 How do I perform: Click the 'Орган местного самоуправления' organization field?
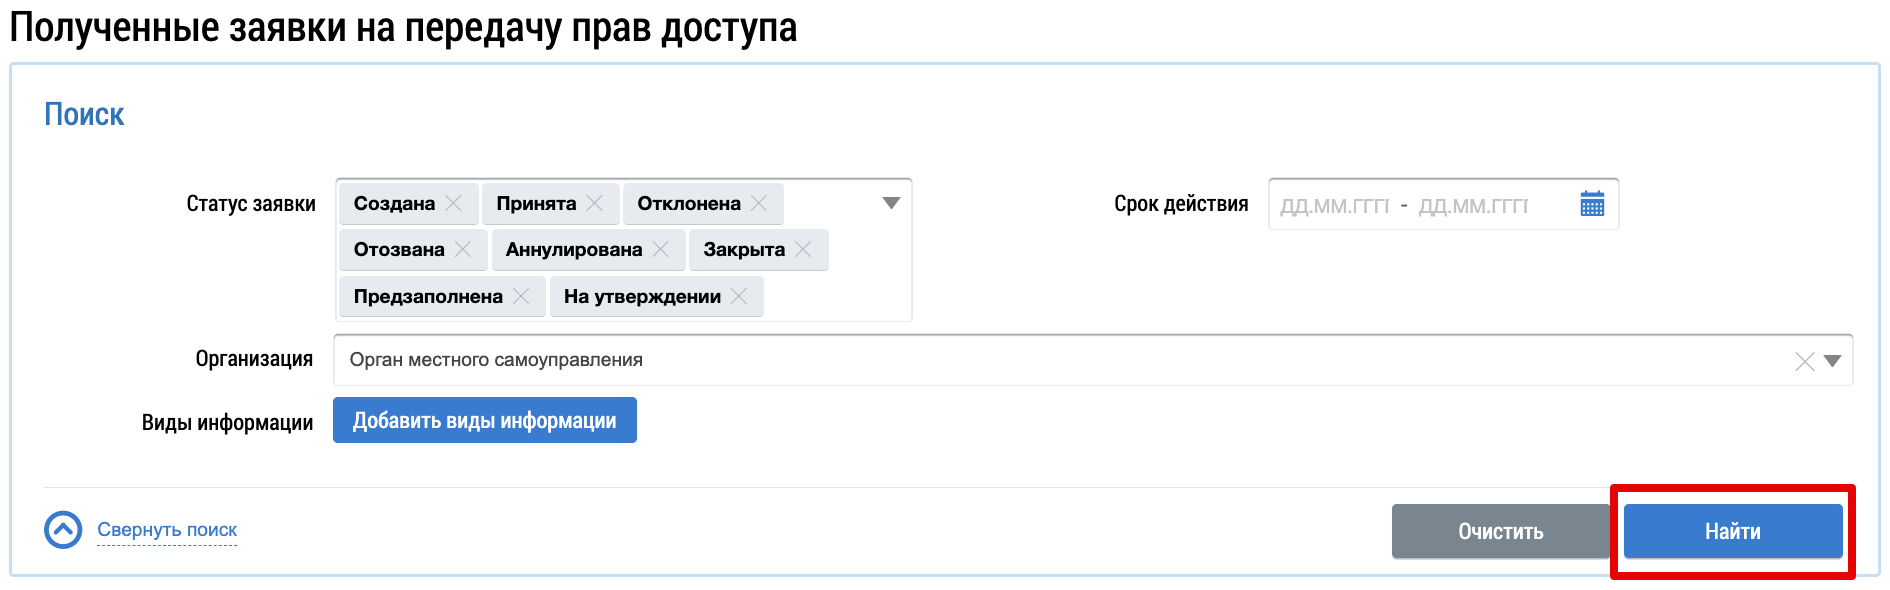tap(1000, 360)
